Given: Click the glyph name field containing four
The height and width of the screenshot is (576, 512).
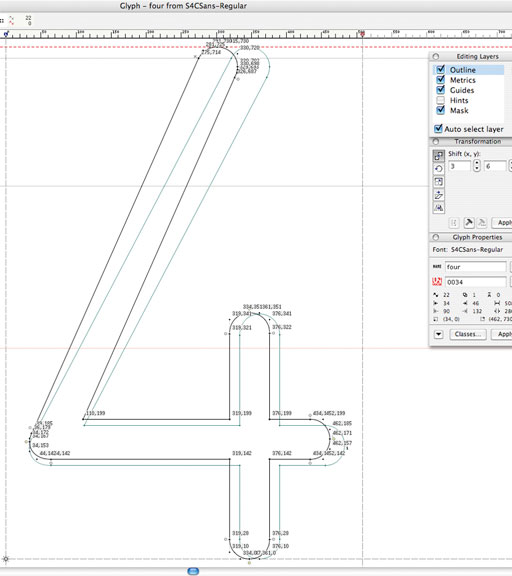Looking at the screenshot, I should [476, 267].
